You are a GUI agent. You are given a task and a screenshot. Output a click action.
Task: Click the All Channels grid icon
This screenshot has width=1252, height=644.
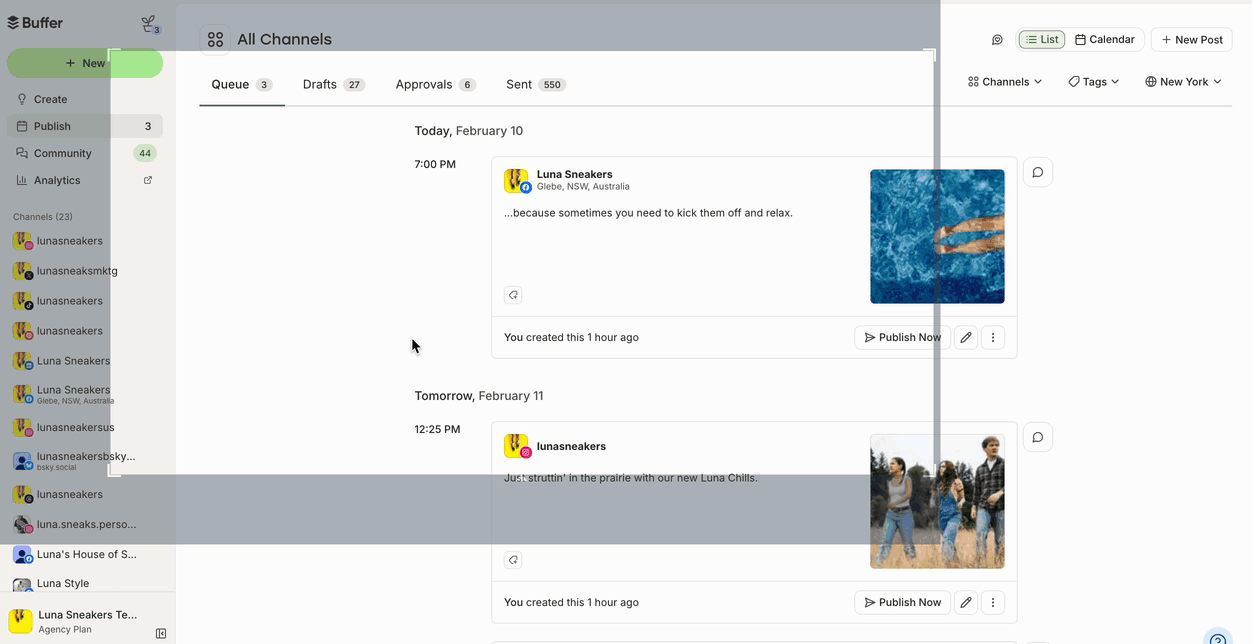tap(215, 39)
